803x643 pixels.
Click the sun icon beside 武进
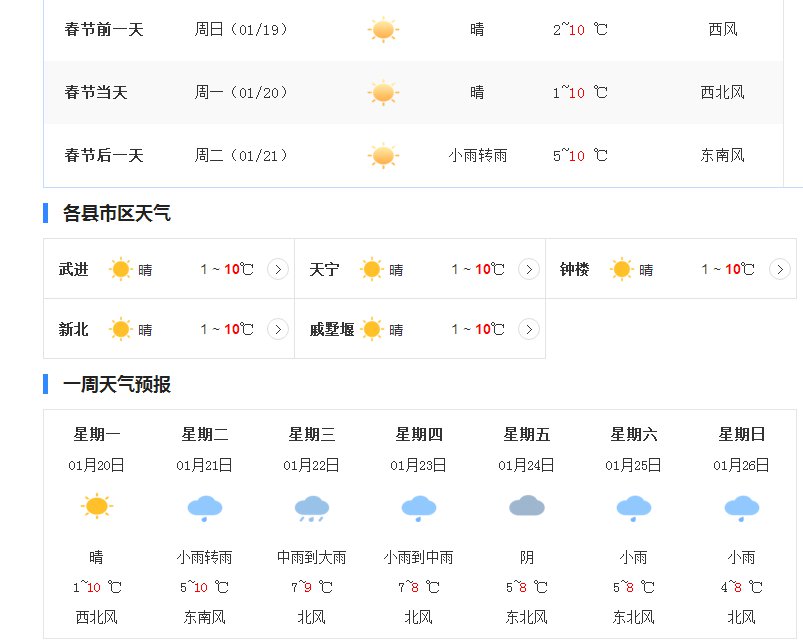click(121, 269)
